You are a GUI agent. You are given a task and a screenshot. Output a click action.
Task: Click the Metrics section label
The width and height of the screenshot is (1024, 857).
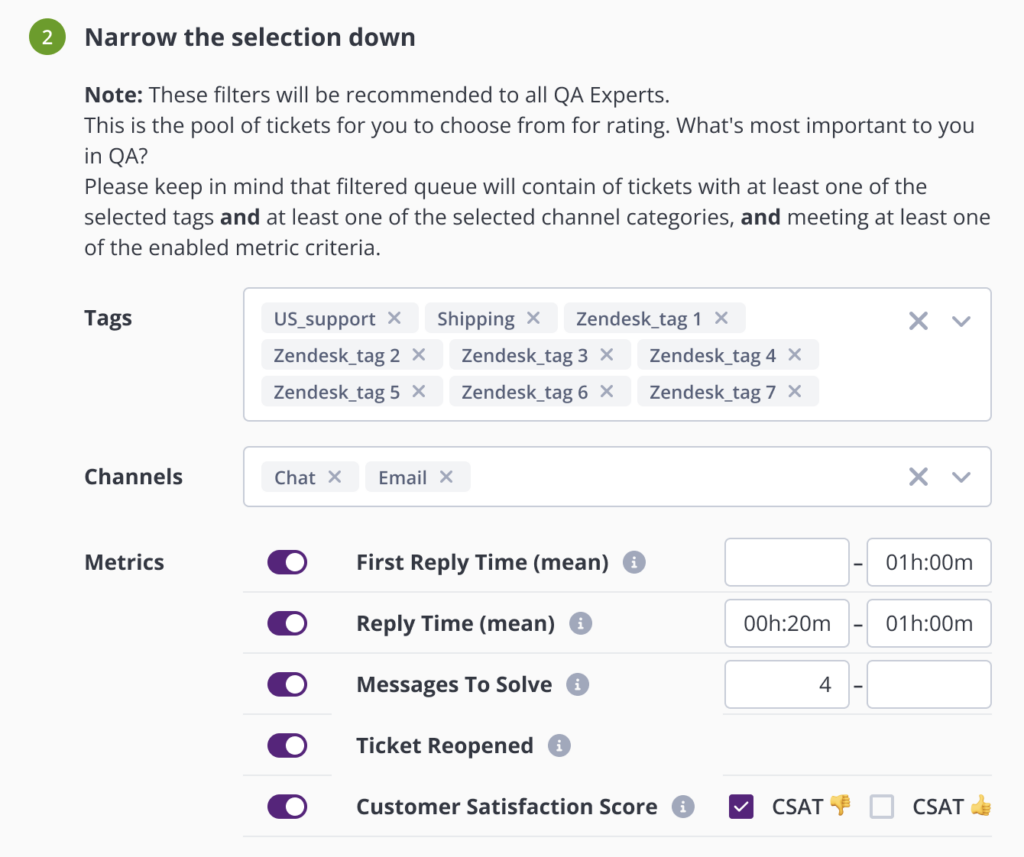coord(124,562)
